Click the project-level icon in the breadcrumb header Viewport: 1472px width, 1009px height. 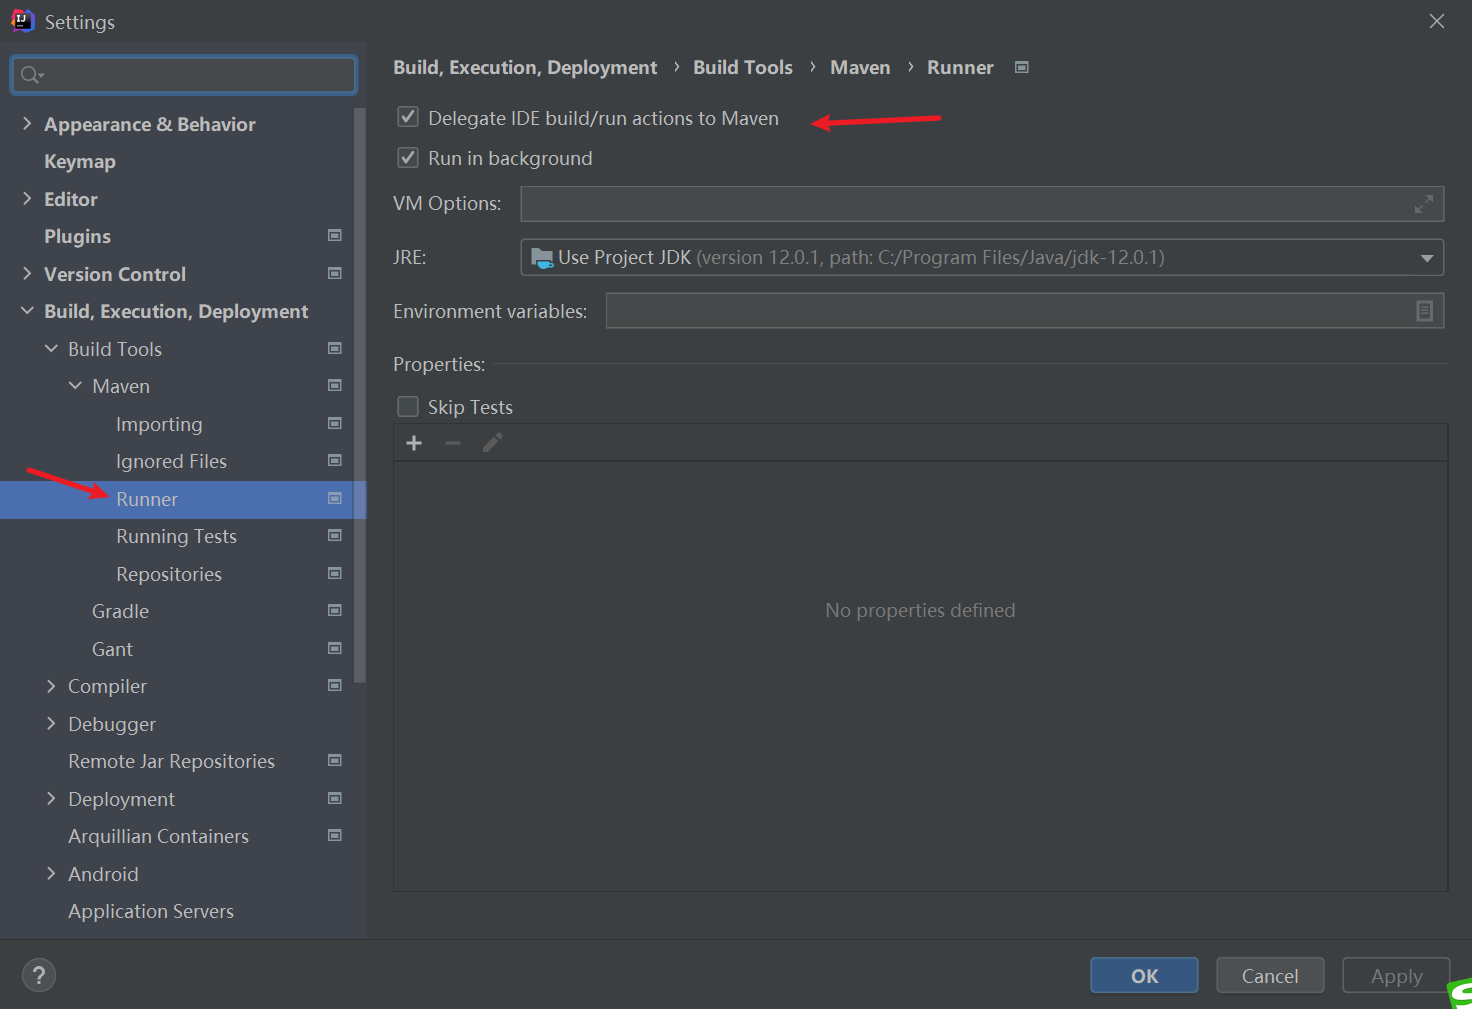click(x=1022, y=67)
